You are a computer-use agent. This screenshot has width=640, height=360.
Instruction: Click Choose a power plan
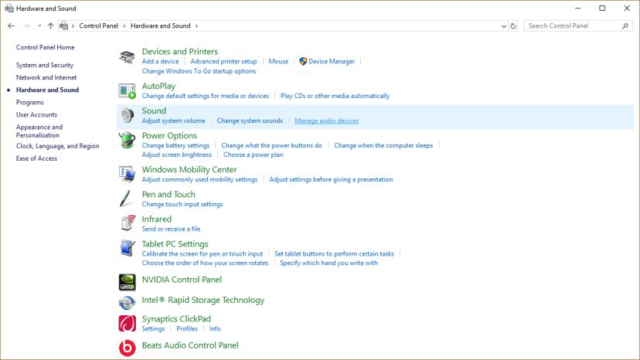point(253,155)
